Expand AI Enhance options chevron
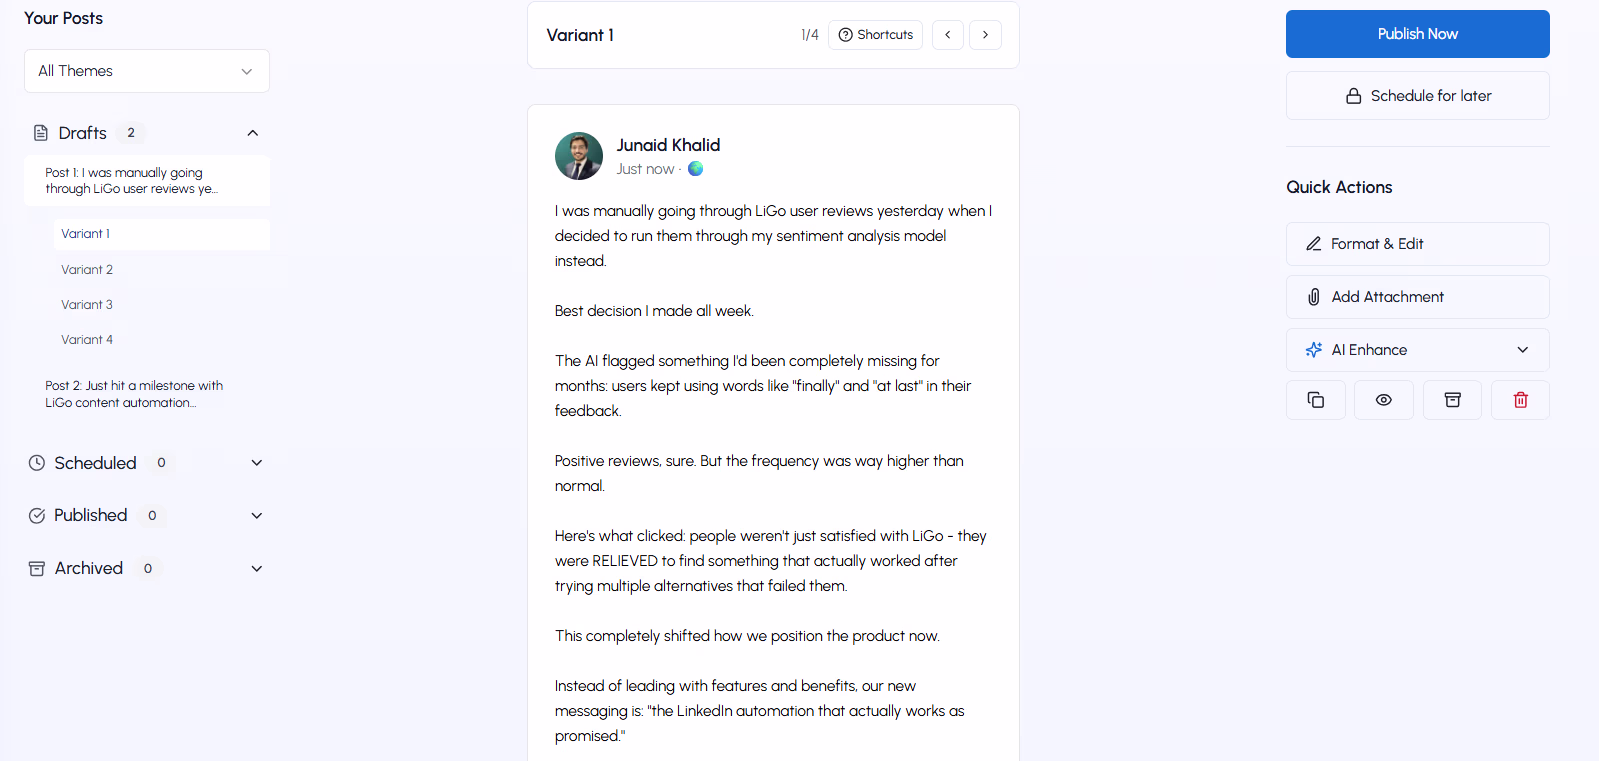Image resolution: width=1599 pixels, height=761 pixels. coord(1523,350)
